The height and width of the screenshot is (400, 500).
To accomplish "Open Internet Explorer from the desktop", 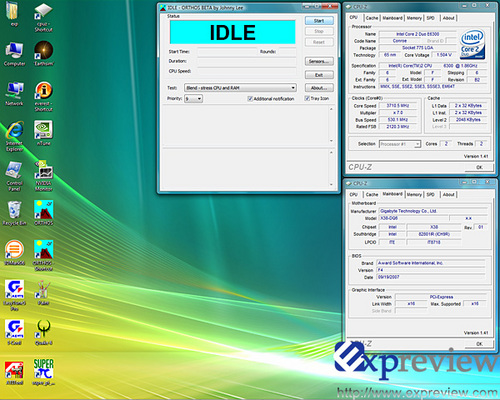I will 14,136.
